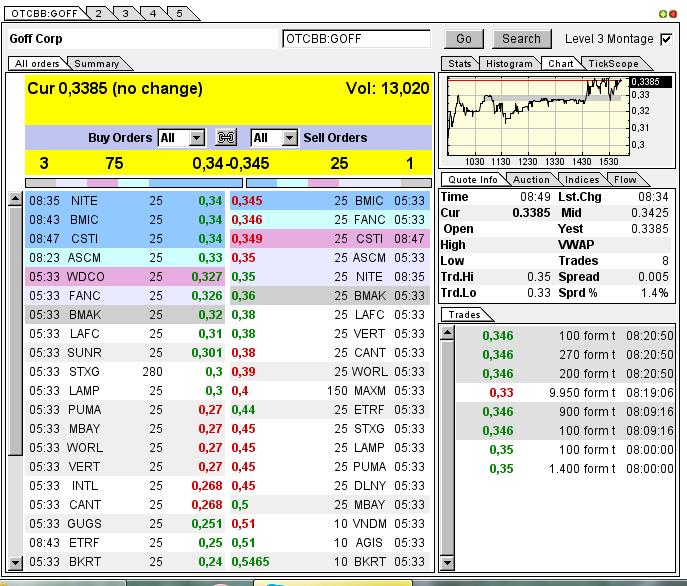
Task: Open the Sell Orders filter dropdown
Action: click(x=289, y=138)
